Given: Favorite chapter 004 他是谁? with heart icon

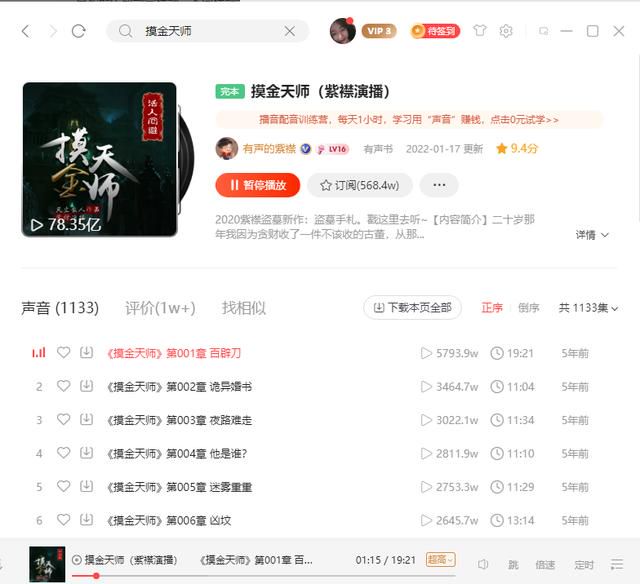Looking at the screenshot, I should tap(63, 453).
